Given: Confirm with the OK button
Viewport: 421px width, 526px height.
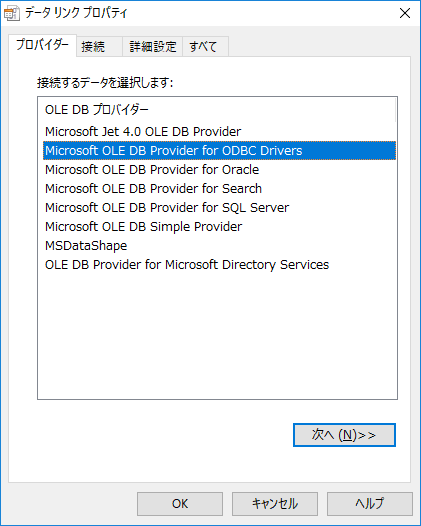Looking at the screenshot, I should coord(180,504).
